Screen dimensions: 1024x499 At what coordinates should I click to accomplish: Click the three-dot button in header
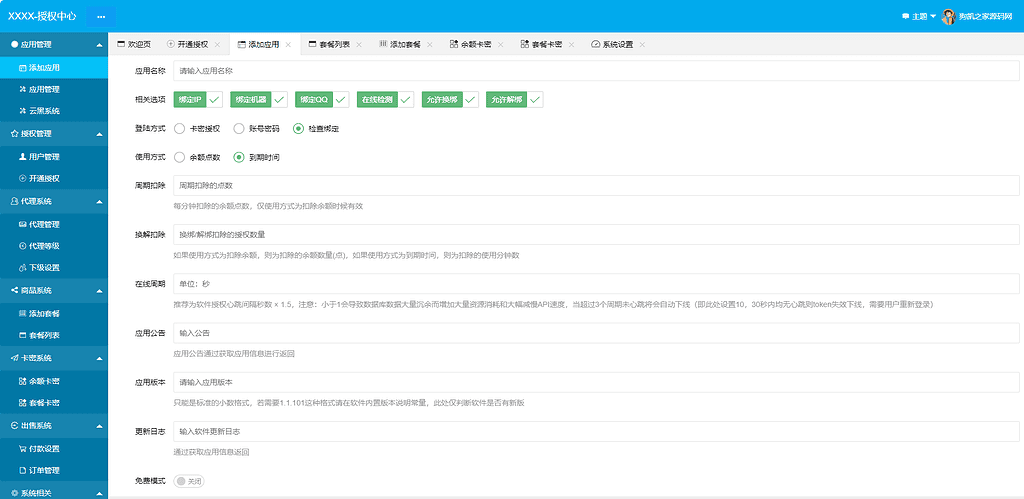[x=101, y=17]
